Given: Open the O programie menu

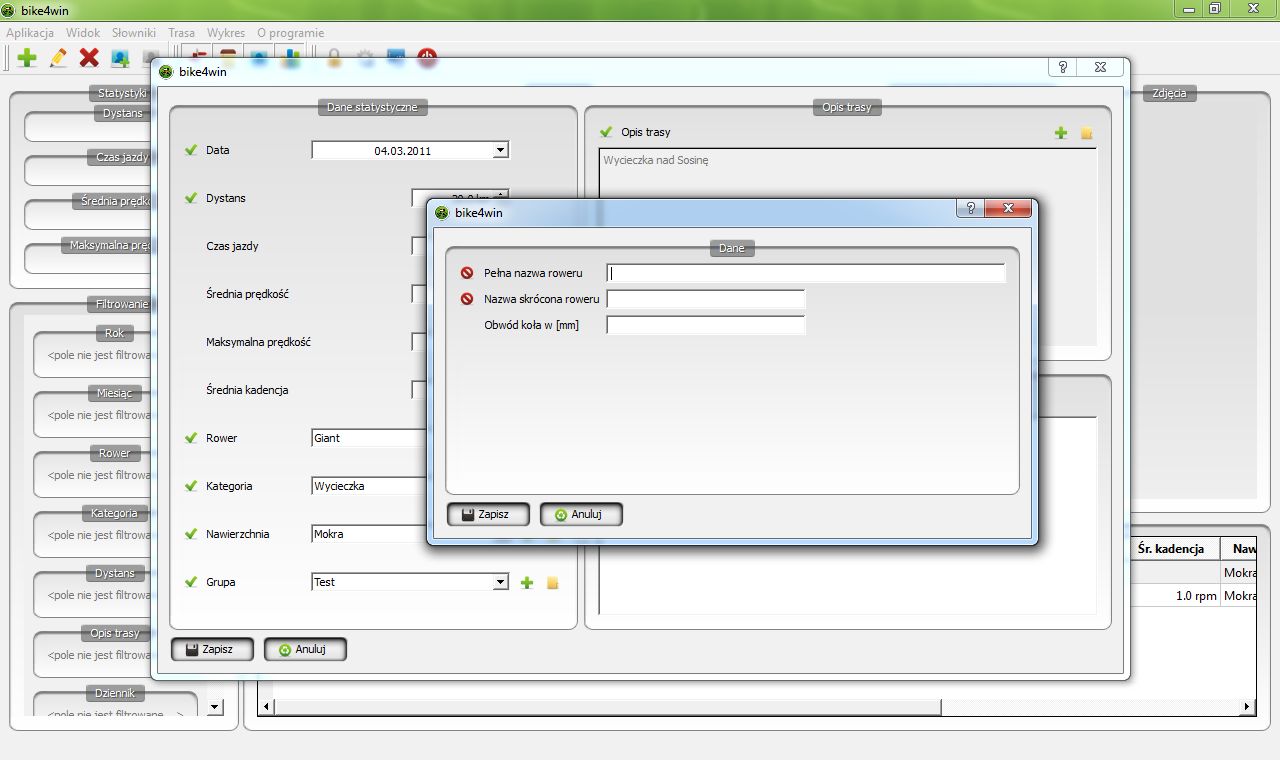Looking at the screenshot, I should pyautogui.click(x=290, y=33).
